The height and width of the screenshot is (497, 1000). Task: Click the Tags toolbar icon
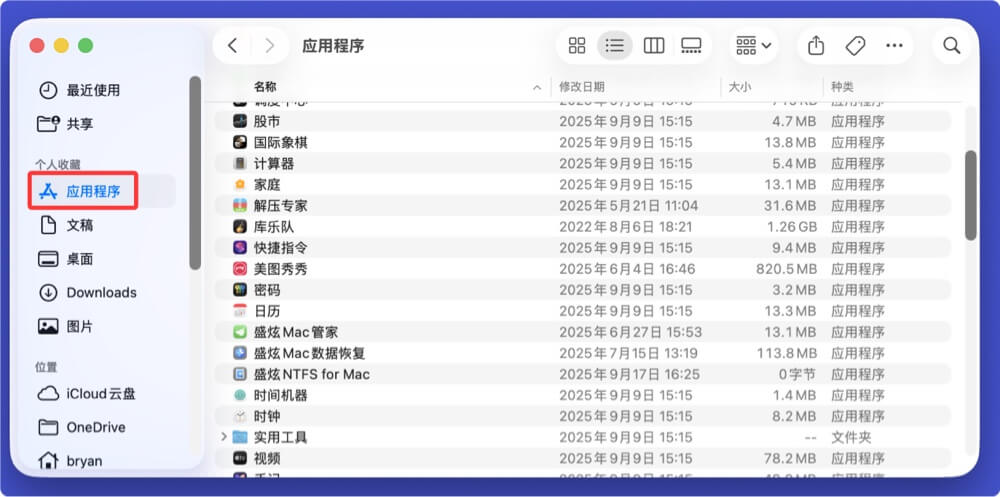(x=855, y=46)
